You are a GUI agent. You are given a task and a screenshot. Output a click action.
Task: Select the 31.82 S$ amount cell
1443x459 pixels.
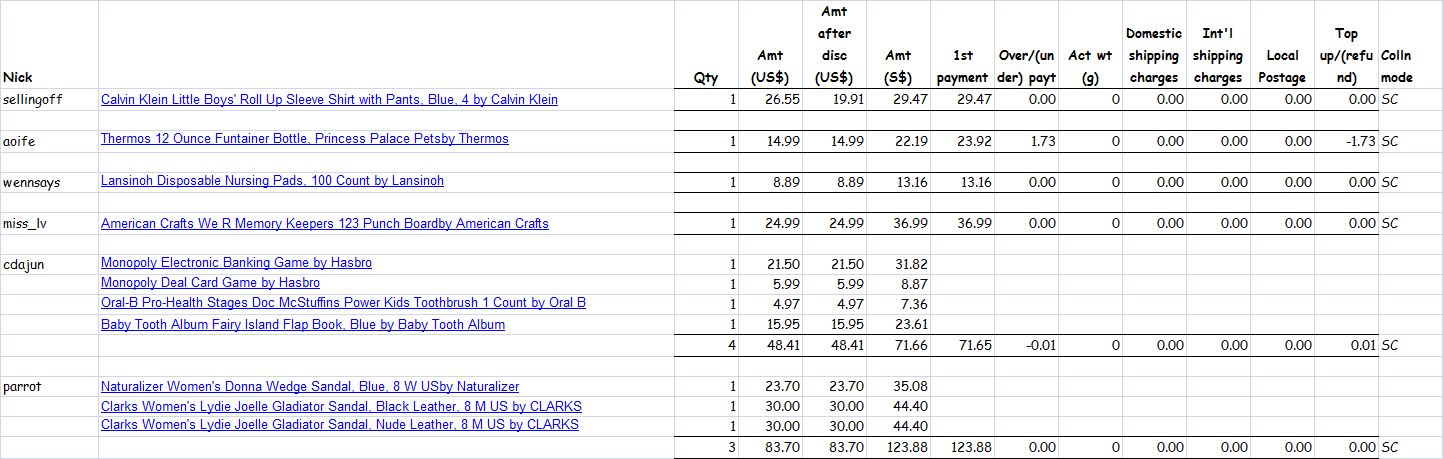click(x=898, y=264)
